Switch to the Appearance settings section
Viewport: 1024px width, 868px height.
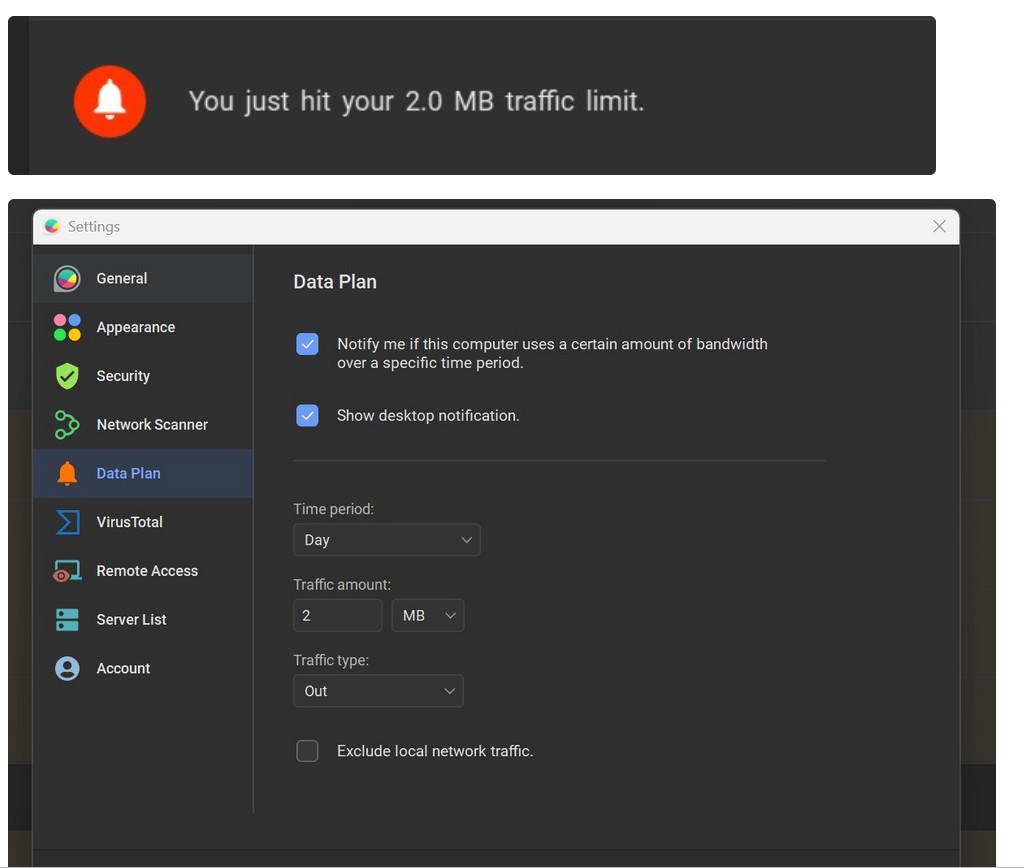pyautogui.click(x=135, y=327)
